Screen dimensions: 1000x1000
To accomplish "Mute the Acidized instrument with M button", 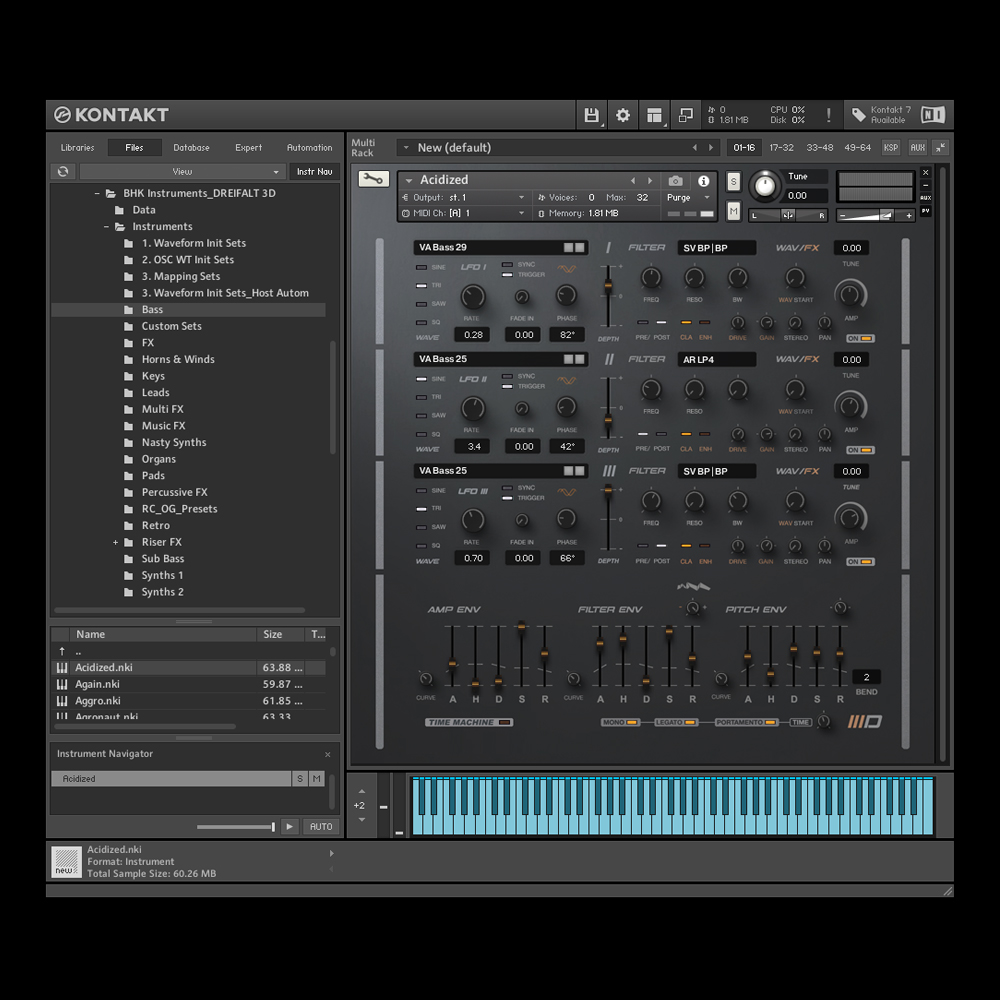I will (734, 212).
